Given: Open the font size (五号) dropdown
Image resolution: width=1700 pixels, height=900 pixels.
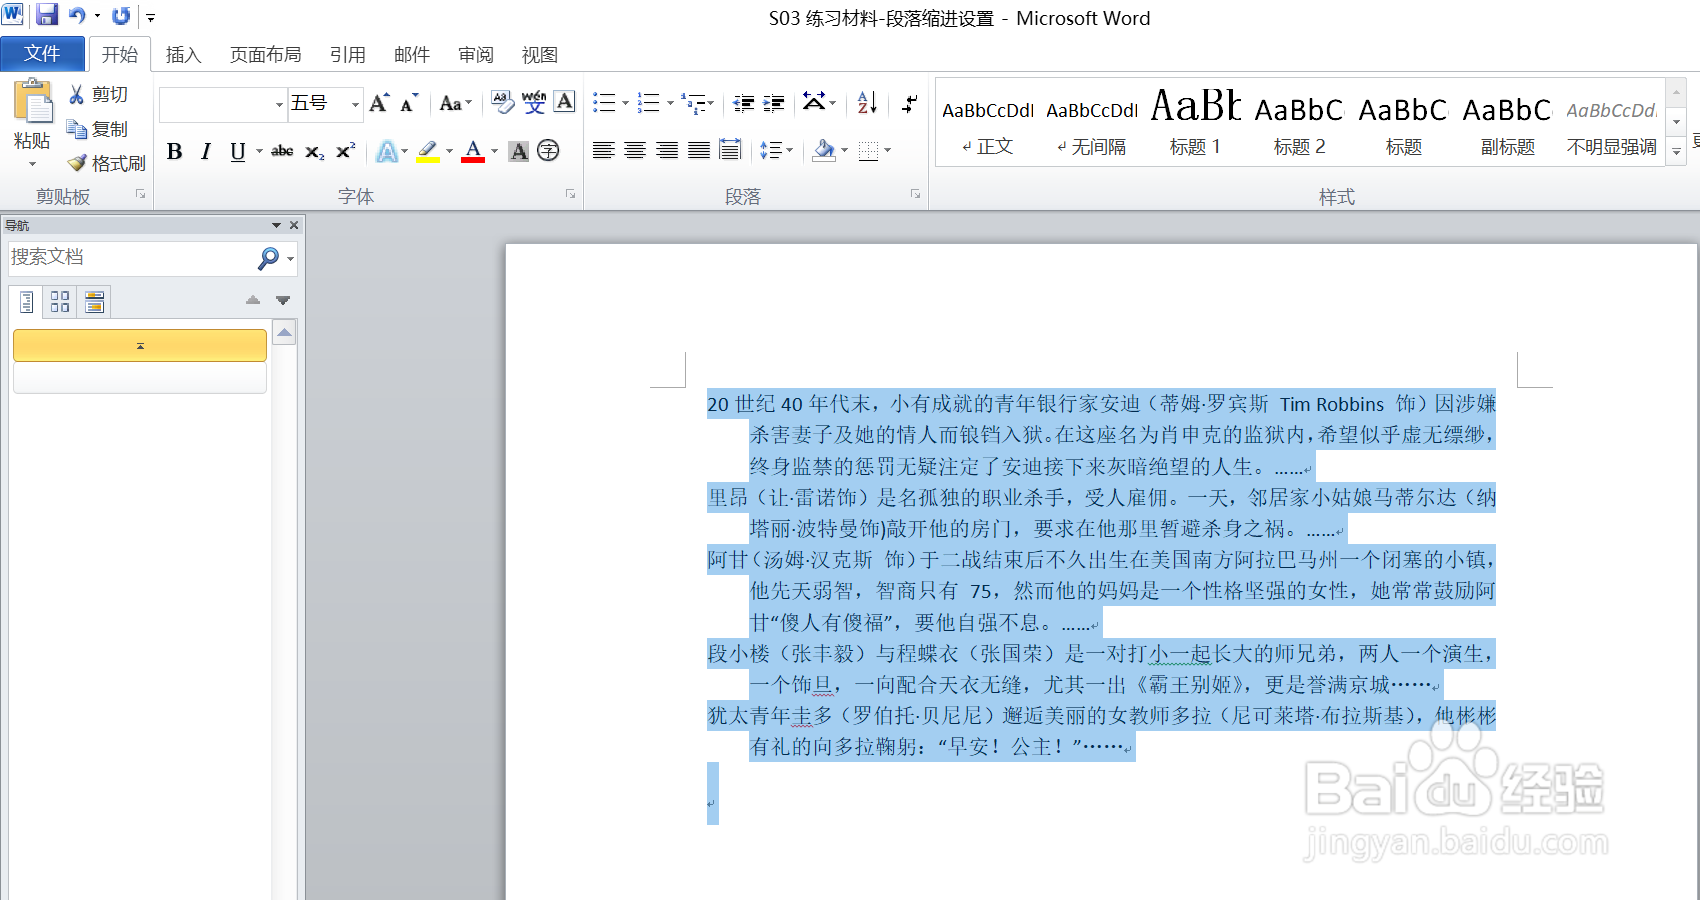Looking at the screenshot, I should click(354, 104).
